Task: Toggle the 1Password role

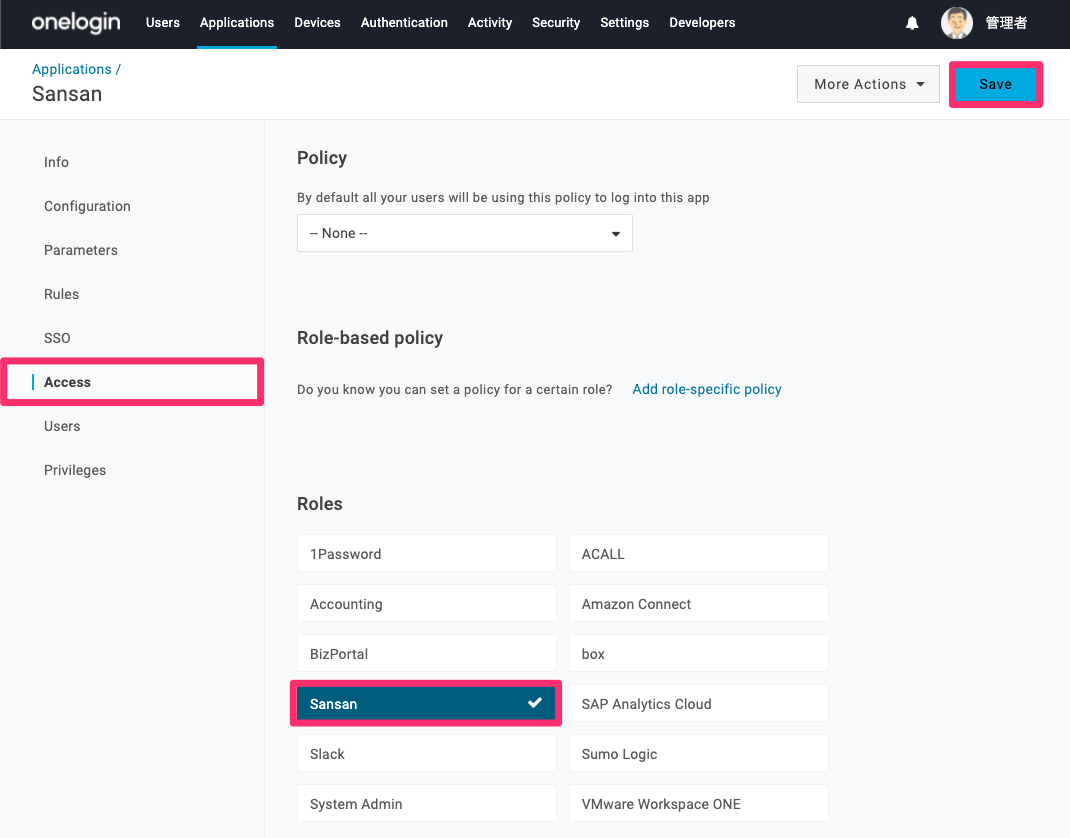Action: point(426,553)
